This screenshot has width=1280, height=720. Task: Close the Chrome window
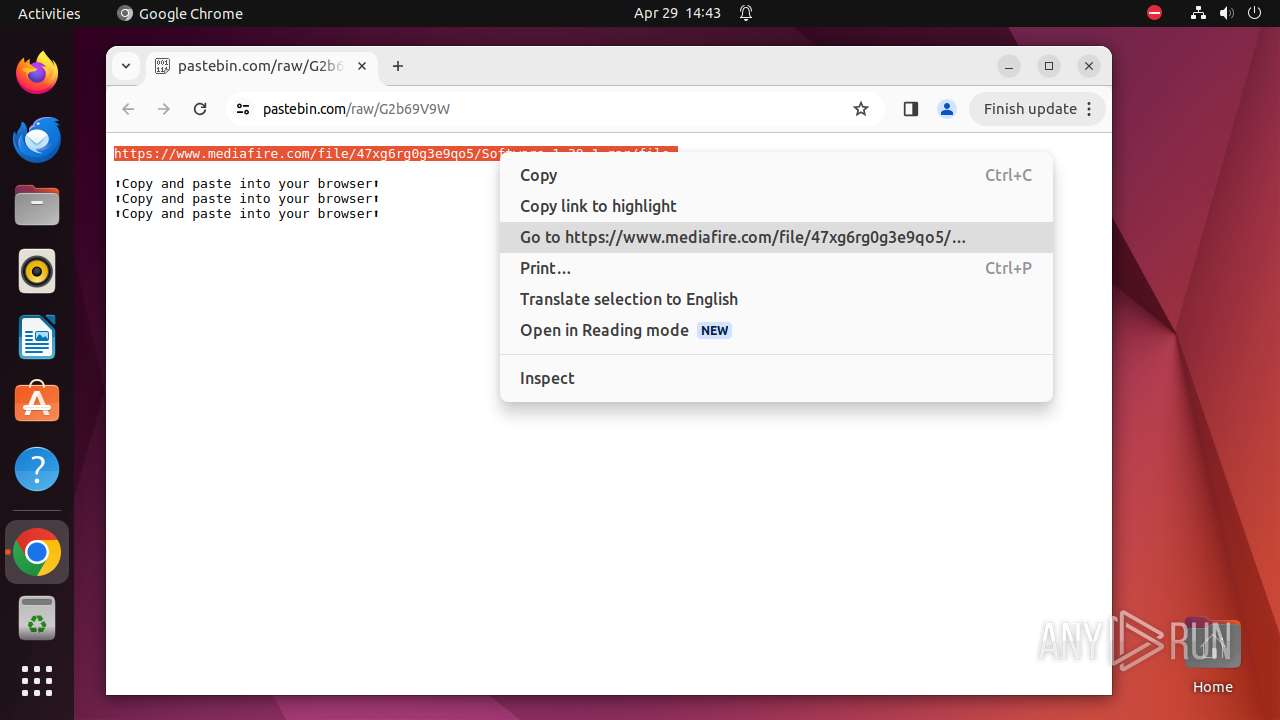[x=1089, y=66]
